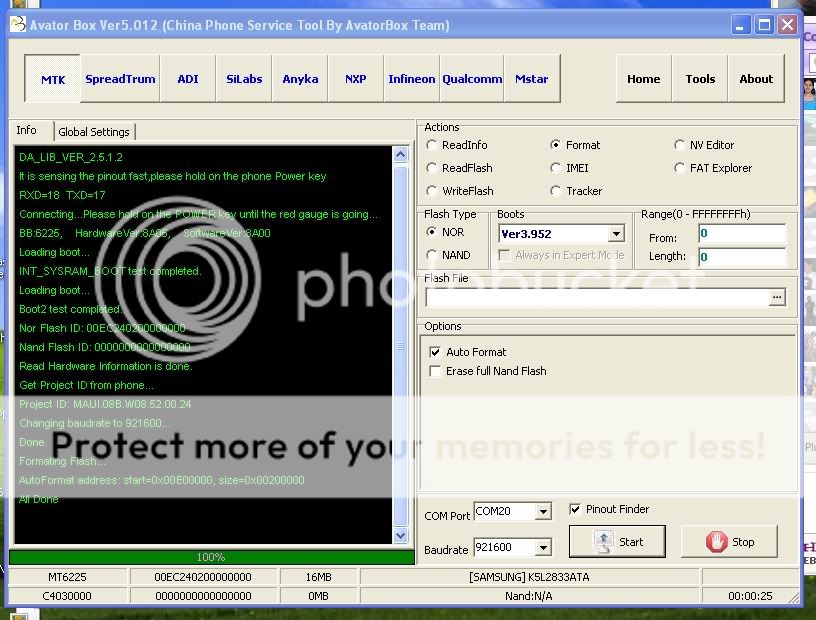
Task: Click the Avator Box title bar icon
Action: (17, 25)
